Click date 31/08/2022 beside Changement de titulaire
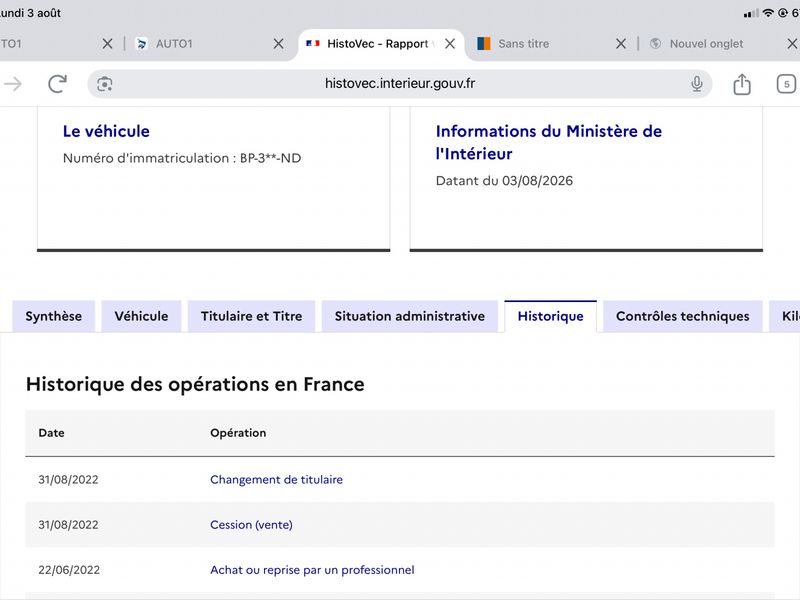 [68, 480]
